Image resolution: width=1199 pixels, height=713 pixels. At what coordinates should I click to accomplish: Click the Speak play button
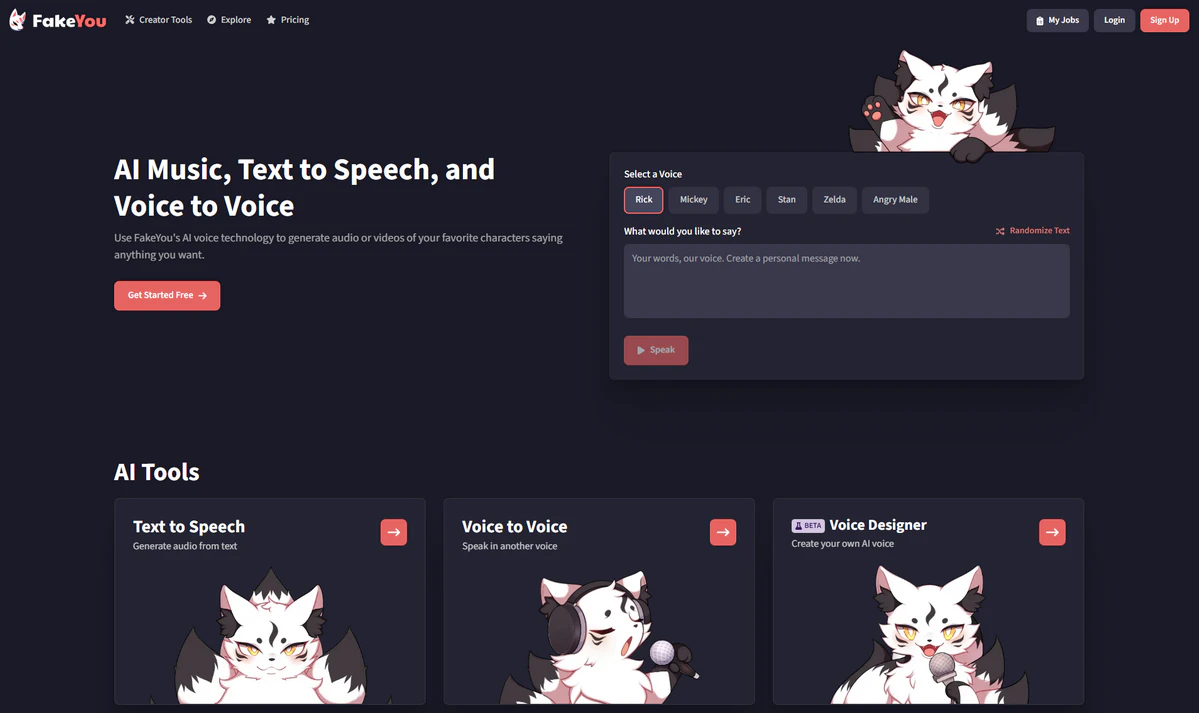tap(656, 350)
